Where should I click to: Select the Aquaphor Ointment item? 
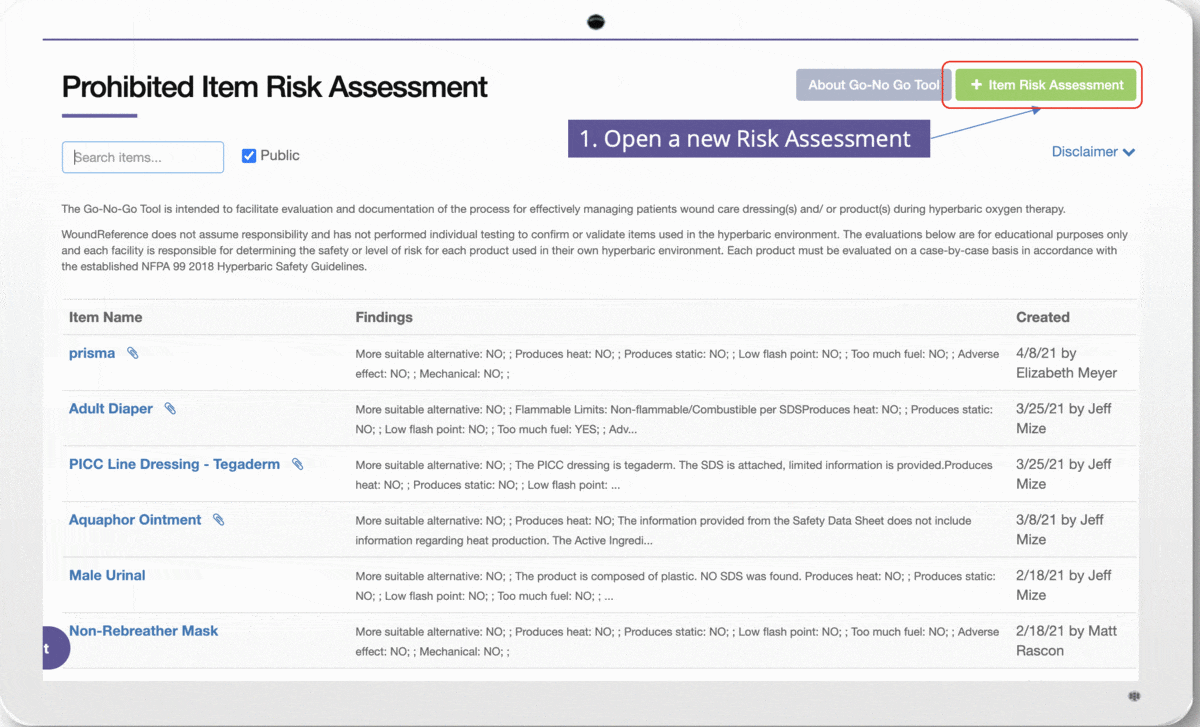coord(135,519)
